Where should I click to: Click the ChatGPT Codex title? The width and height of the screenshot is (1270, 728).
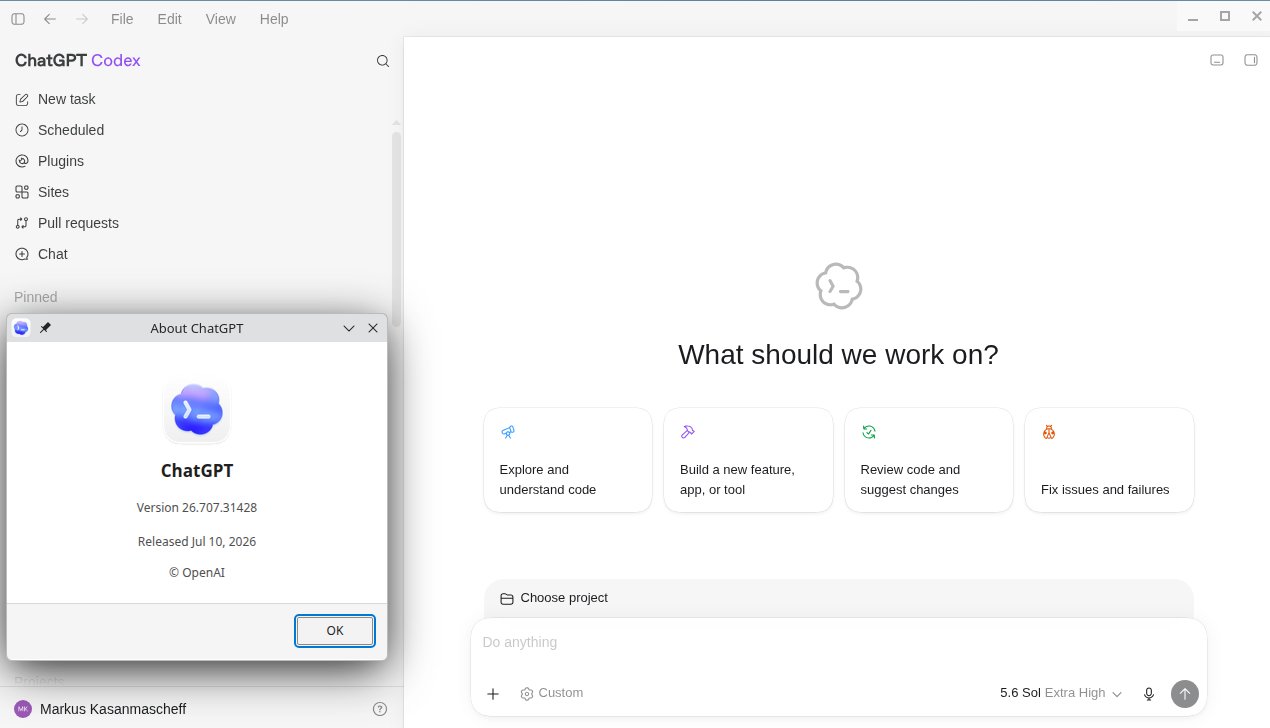pos(78,60)
